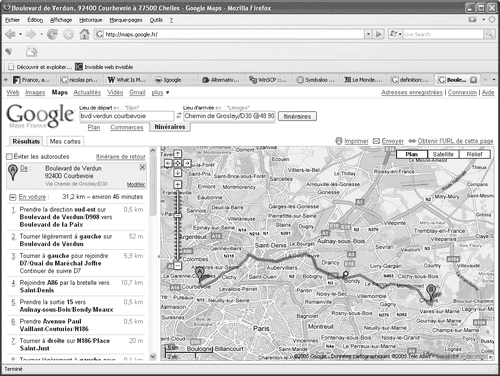500x376 pixels.
Task: Click the Modifier link under departure address
Action: 136,184
